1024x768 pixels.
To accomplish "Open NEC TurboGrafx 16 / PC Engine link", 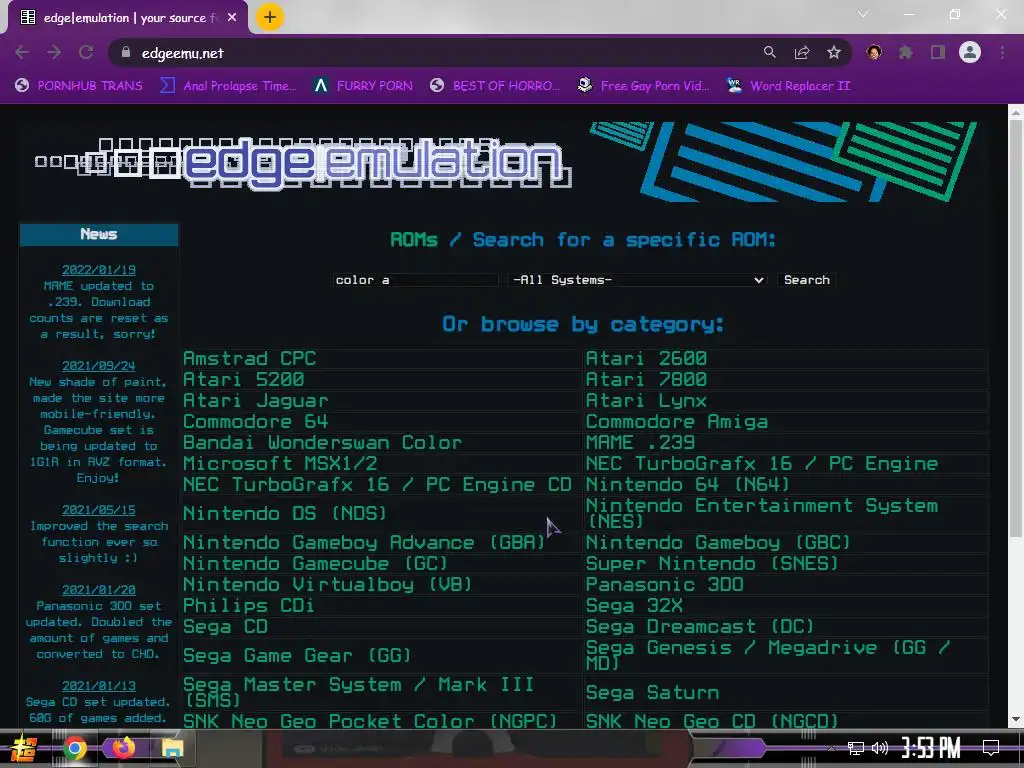I will [761, 463].
